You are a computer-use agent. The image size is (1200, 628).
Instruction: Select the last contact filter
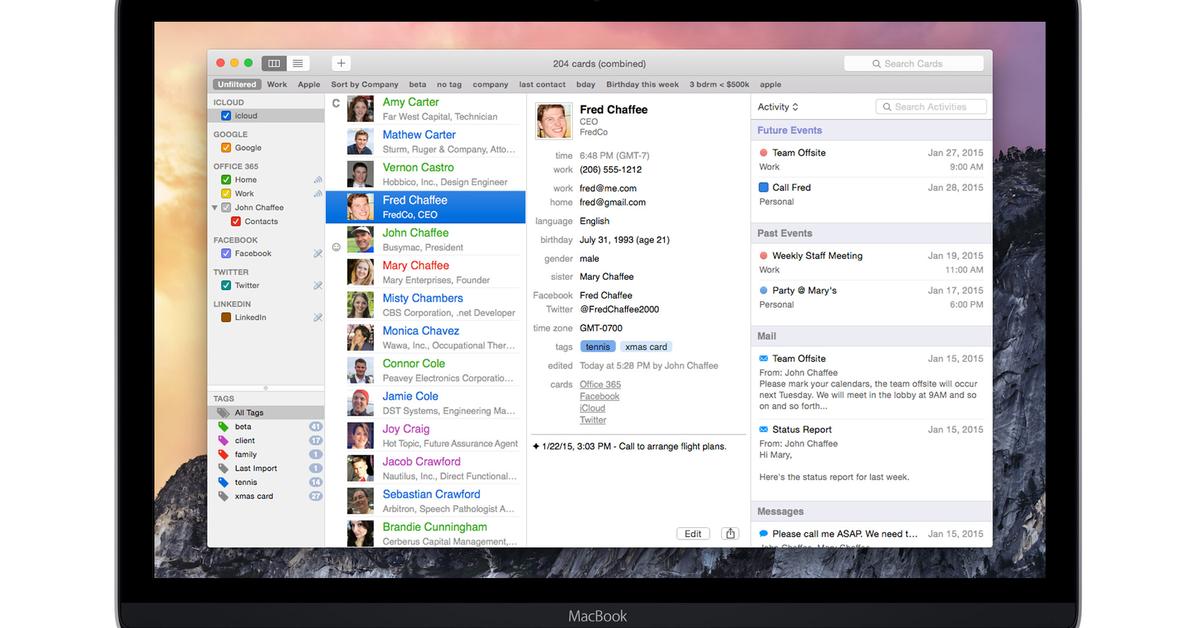(x=542, y=85)
